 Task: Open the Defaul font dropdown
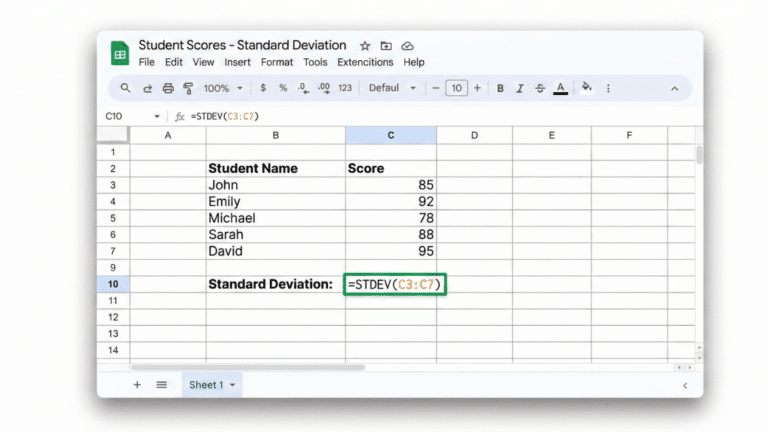point(392,88)
